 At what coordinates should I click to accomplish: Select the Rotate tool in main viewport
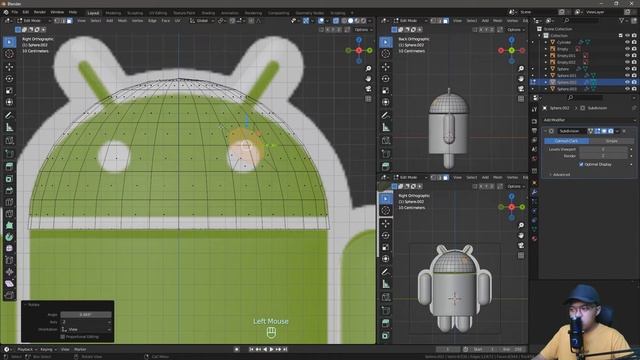click(x=9, y=78)
